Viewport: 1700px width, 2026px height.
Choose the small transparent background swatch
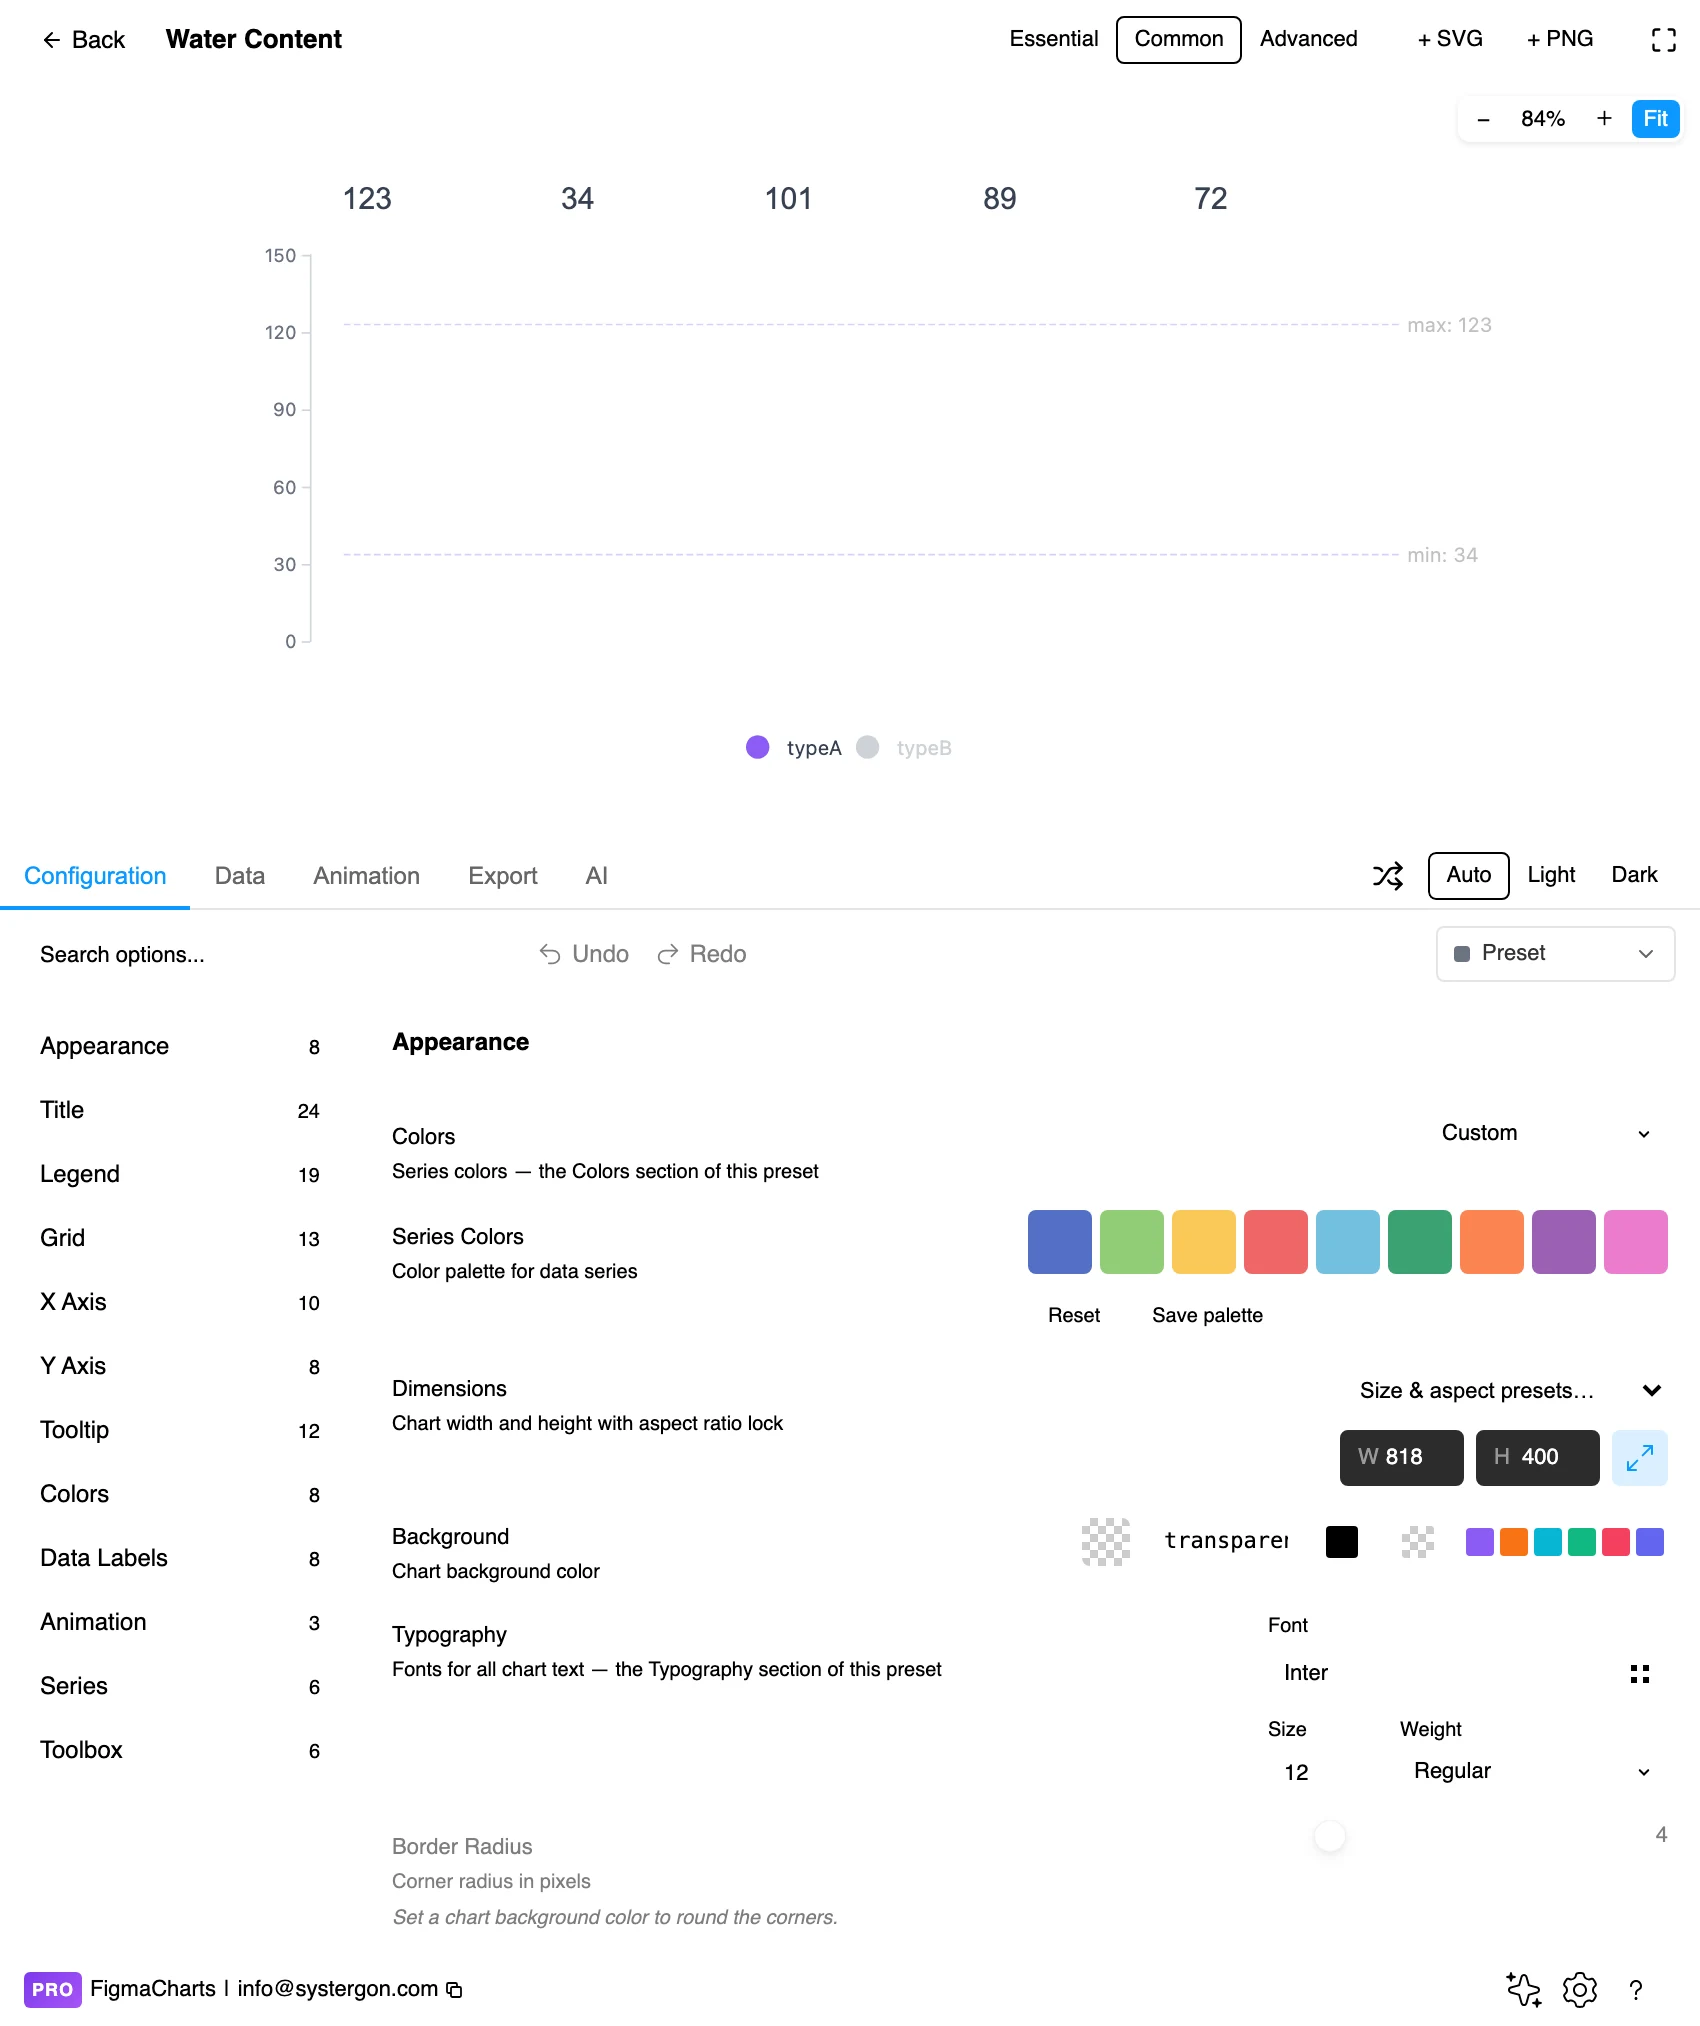pyautogui.click(x=1418, y=1542)
